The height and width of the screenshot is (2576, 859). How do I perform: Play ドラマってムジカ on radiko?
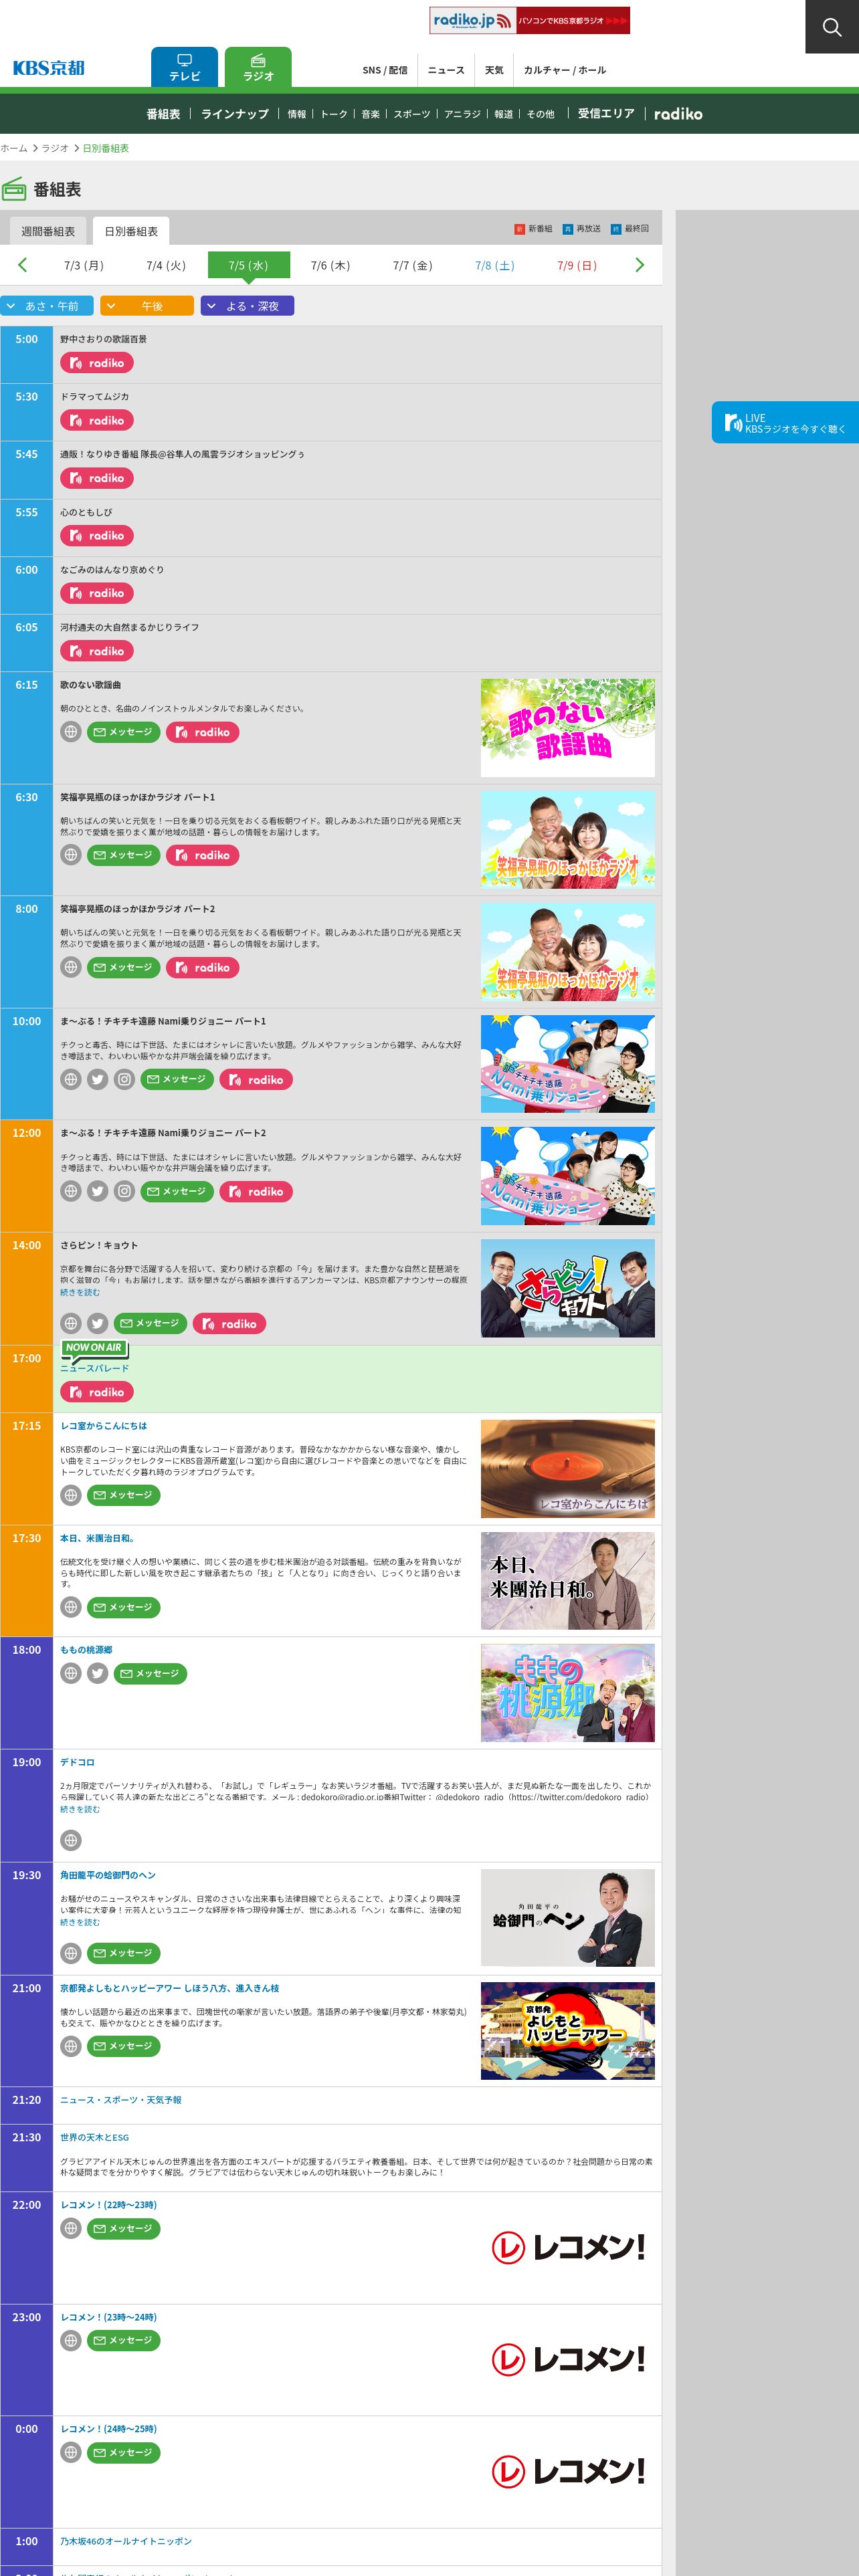[x=97, y=421]
